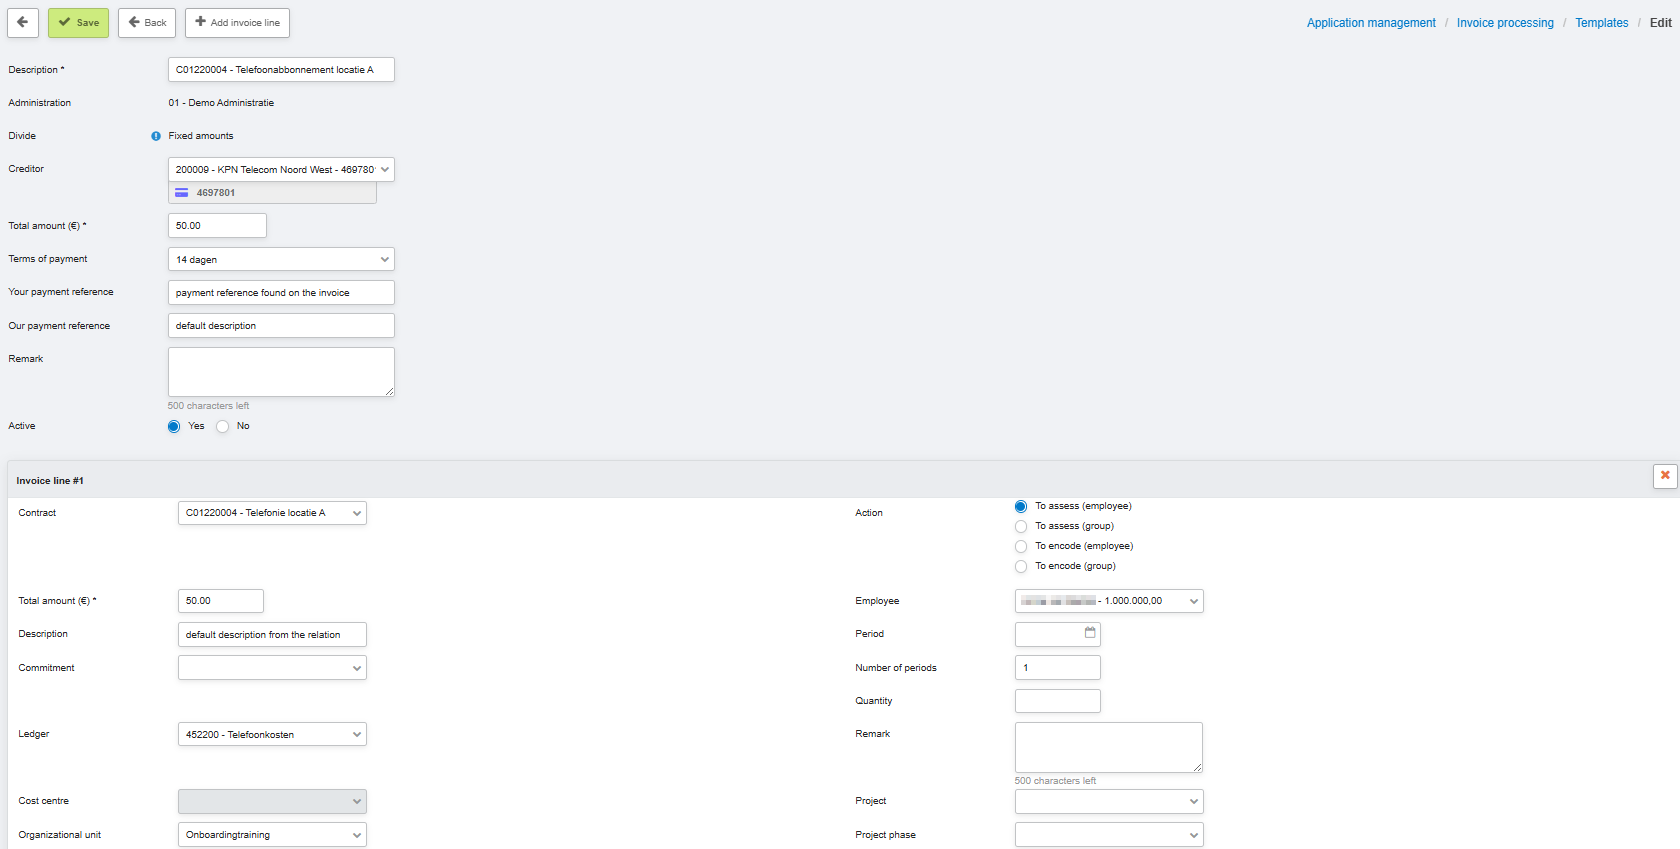Navigate to Templates breadcrumb
Viewport: 1680px width, 849px height.
[x=1601, y=23]
